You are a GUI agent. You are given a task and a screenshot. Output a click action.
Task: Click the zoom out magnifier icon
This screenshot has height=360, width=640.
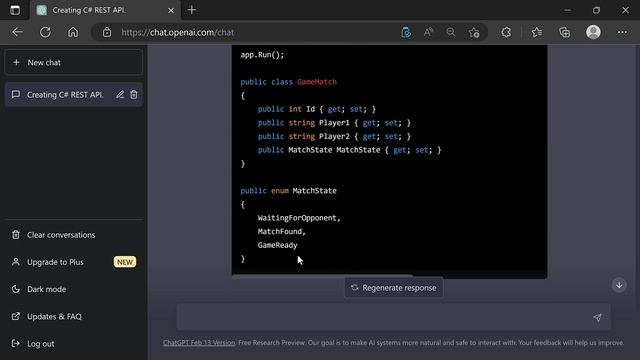[451, 32]
